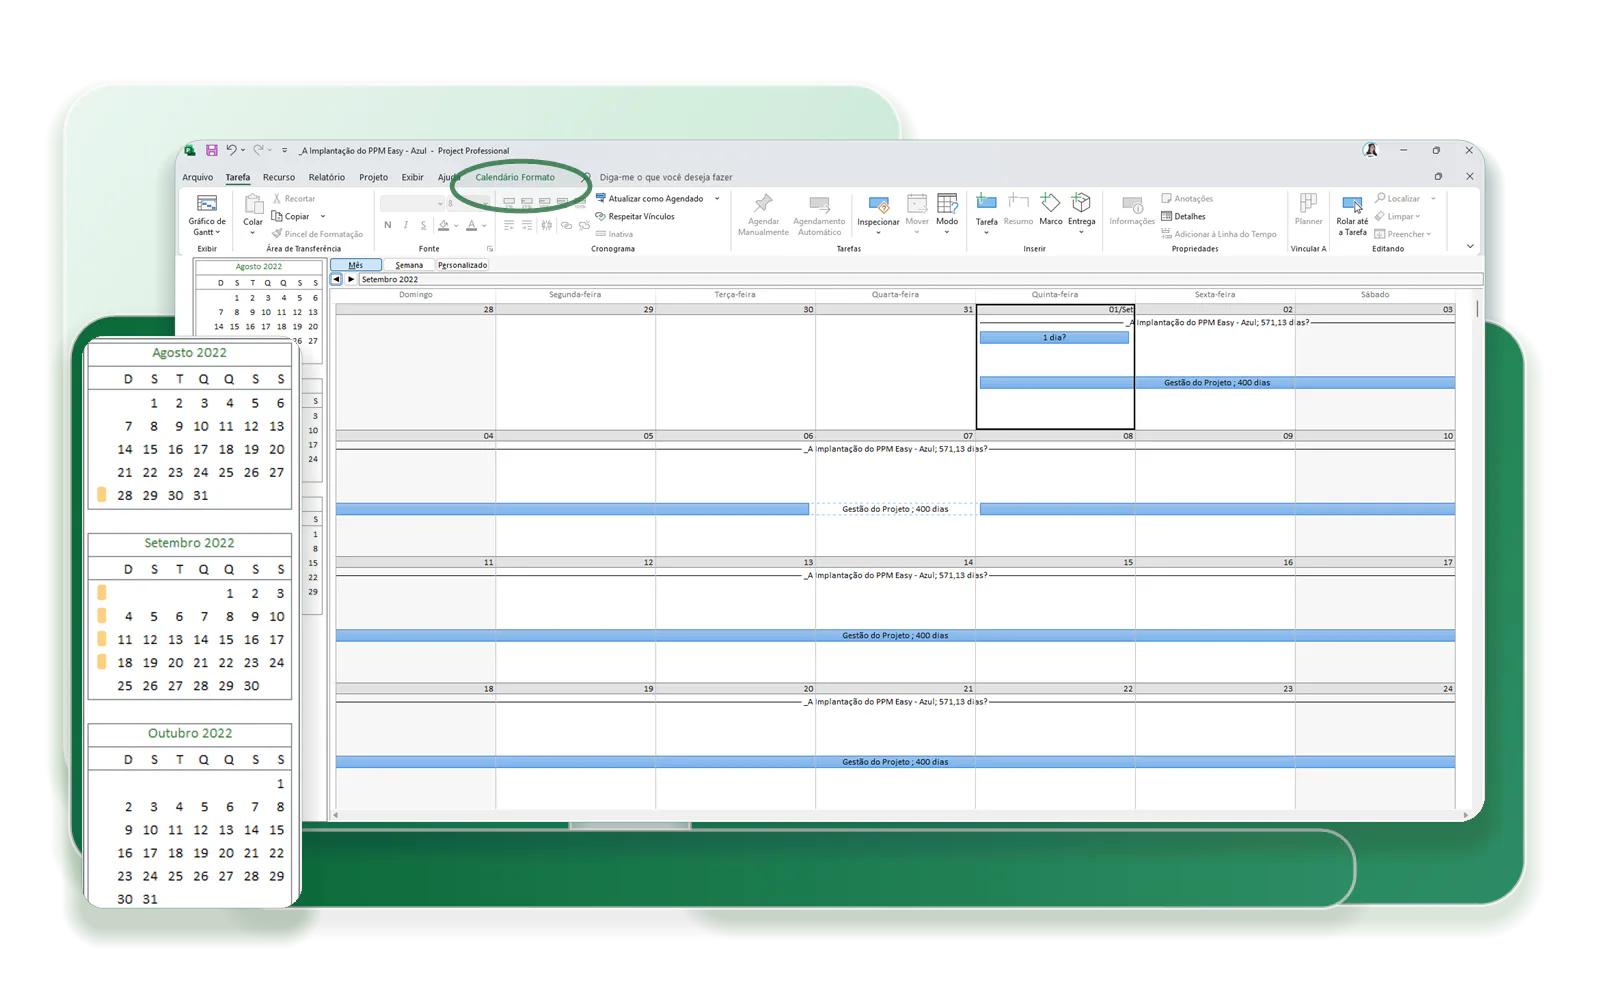The image size is (1600, 1000).
Task: Click the 'Diga-me o que você deseja fazer' field
Action: (x=666, y=177)
